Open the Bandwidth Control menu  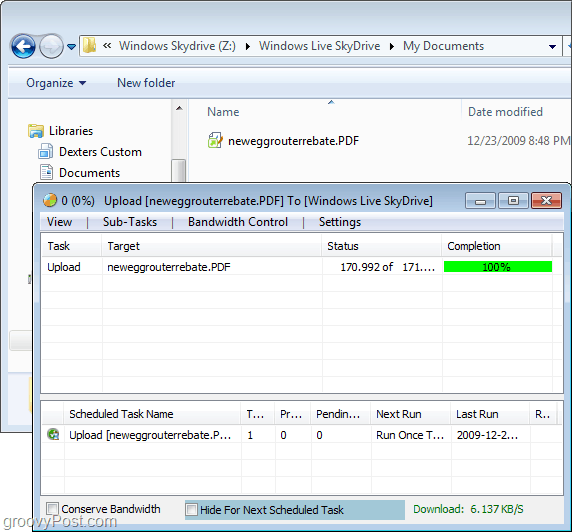pos(238,222)
